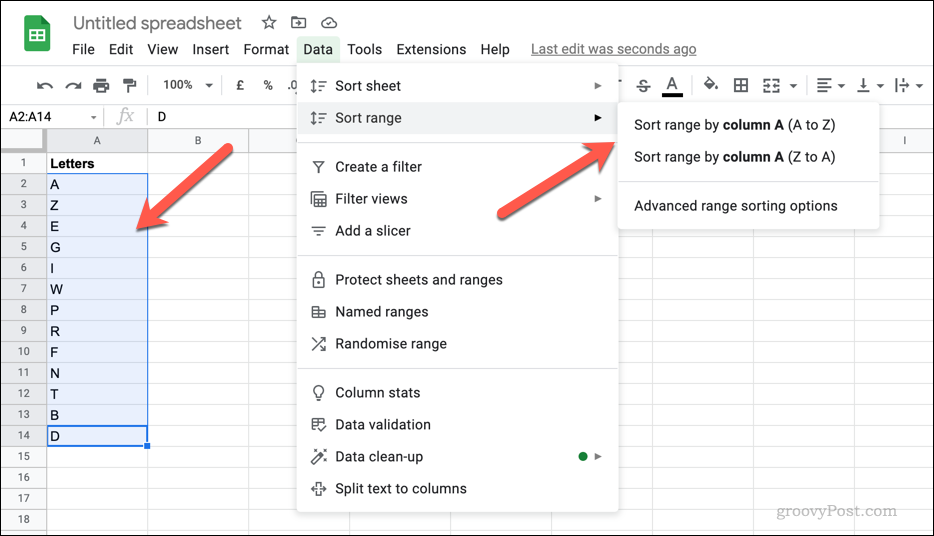Toggle strikethrough formatting

click(x=643, y=86)
